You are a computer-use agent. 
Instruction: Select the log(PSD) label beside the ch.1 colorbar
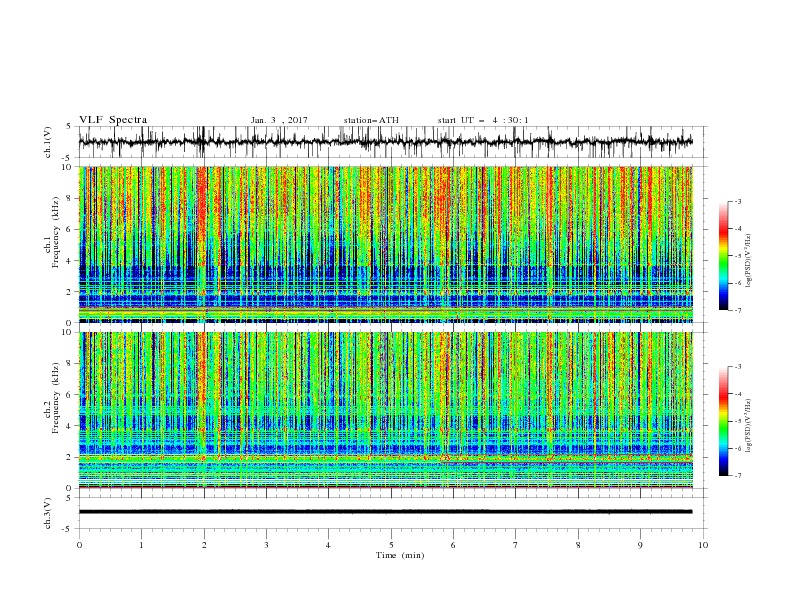click(x=749, y=261)
